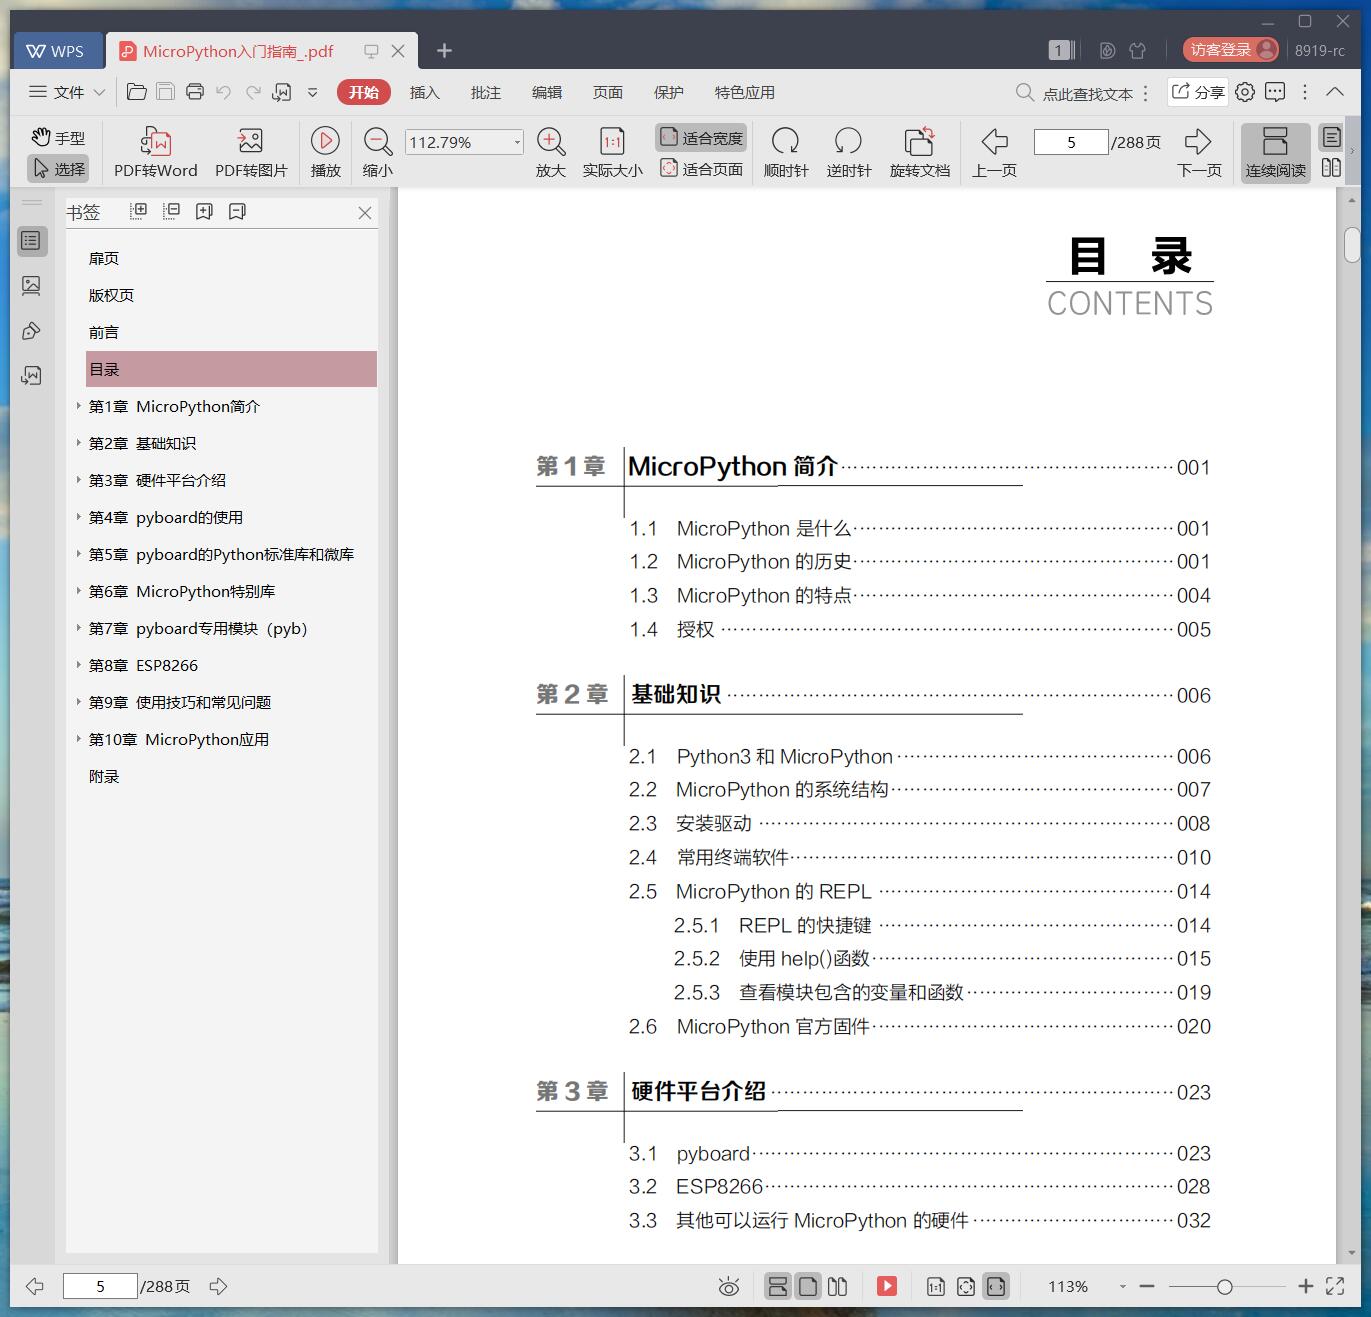The image size is (1371, 1317).
Task: Set 实际大小 actual size view
Action: click(x=612, y=153)
